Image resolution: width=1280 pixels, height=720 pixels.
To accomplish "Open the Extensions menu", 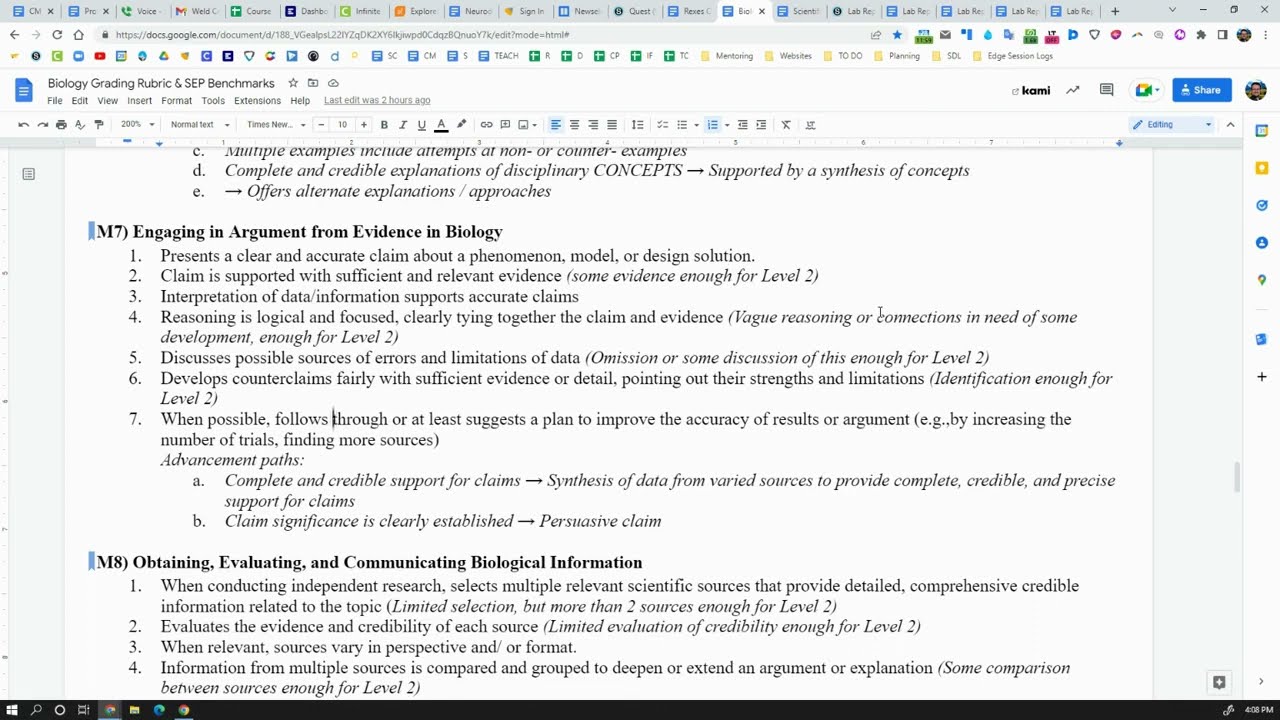I will click(257, 101).
